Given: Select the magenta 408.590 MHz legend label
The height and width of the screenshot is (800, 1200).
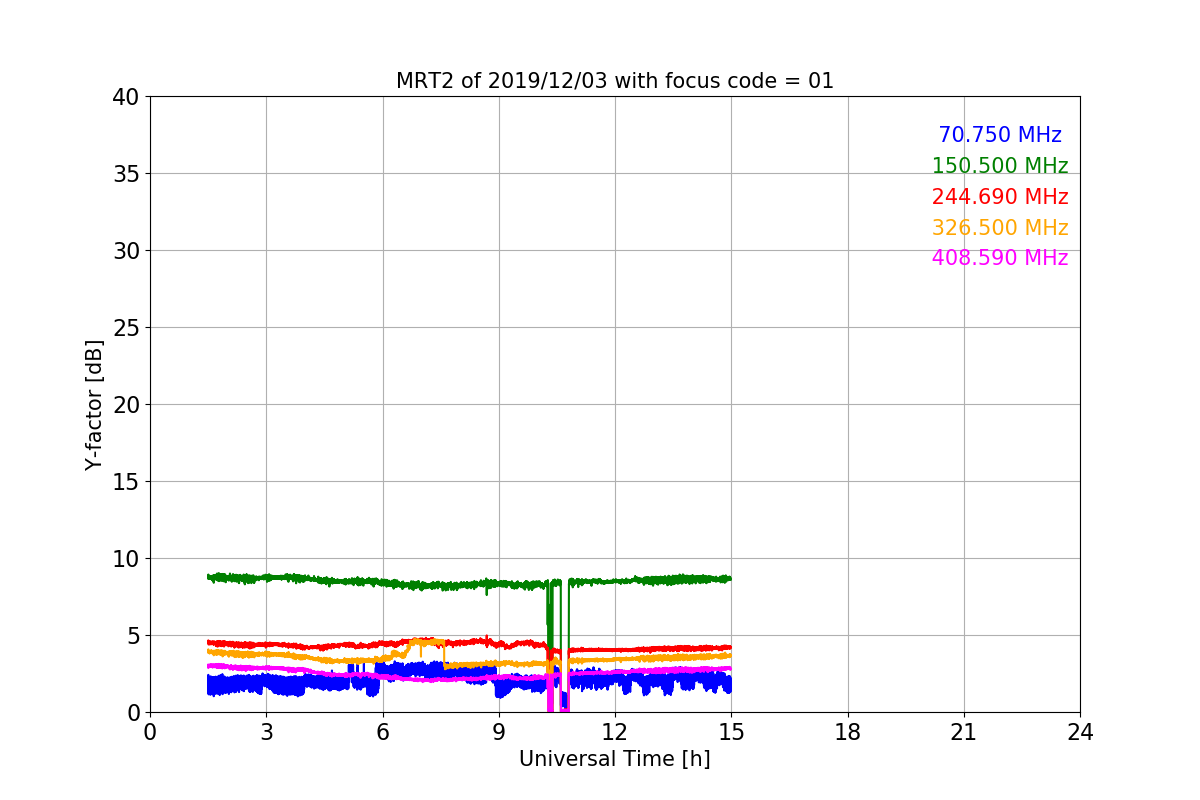Looking at the screenshot, I should tap(1000, 258).
